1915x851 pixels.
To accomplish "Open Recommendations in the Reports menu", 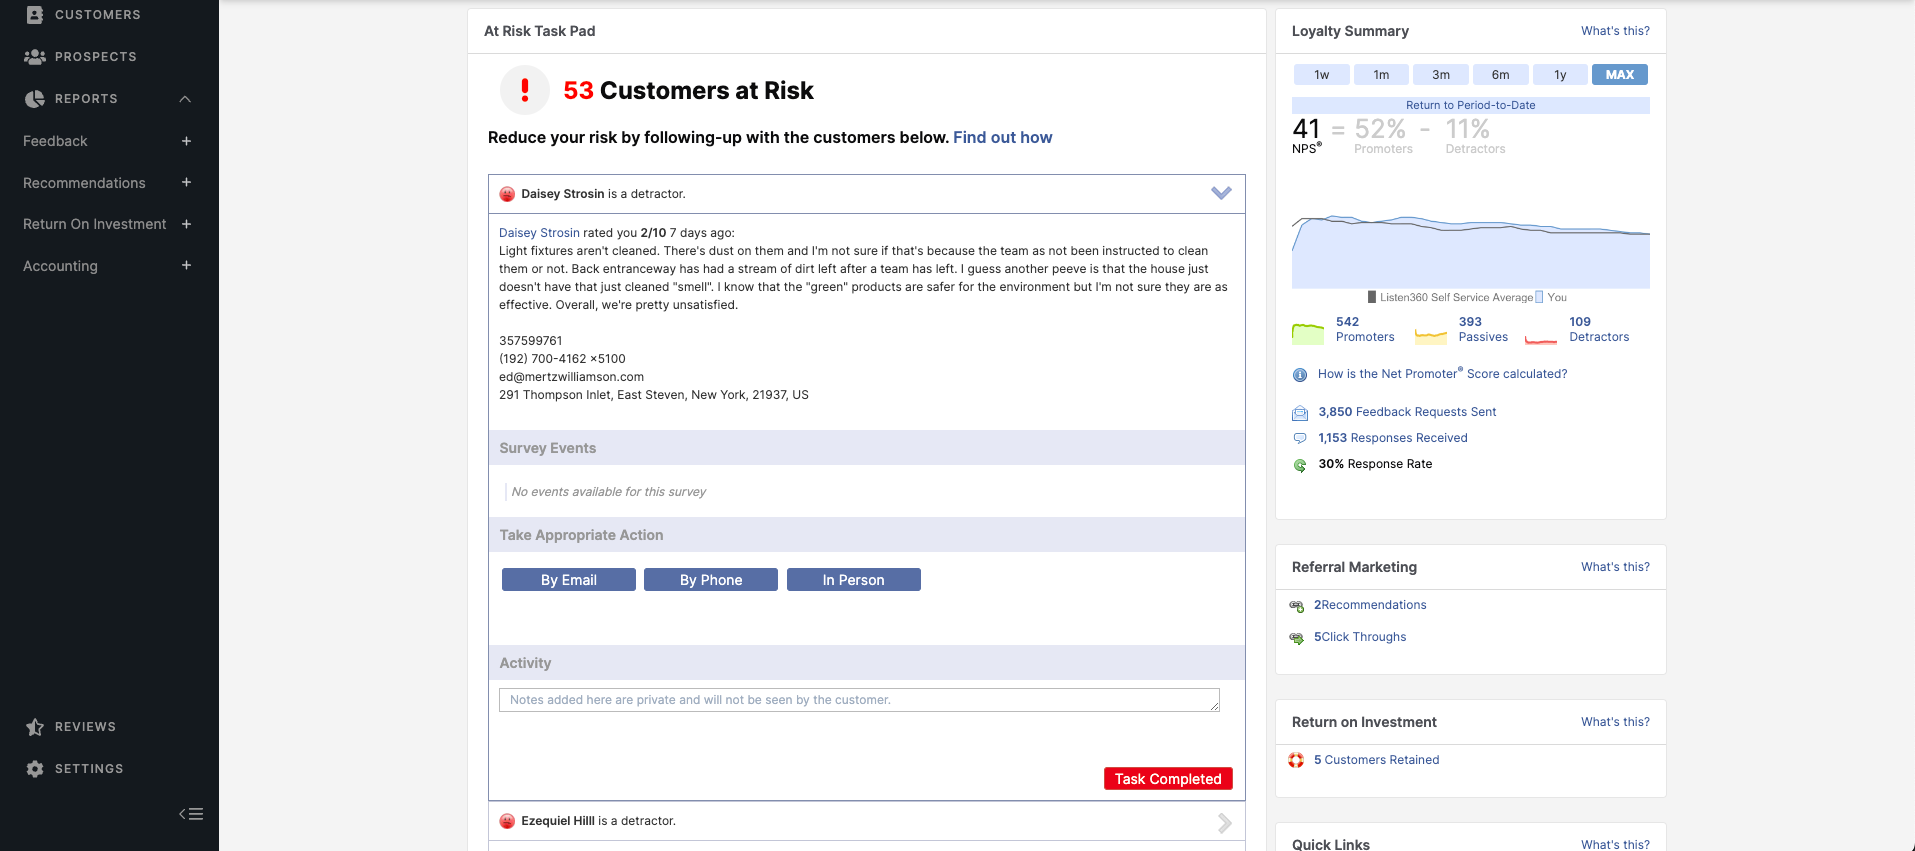I will pyautogui.click(x=84, y=183).
